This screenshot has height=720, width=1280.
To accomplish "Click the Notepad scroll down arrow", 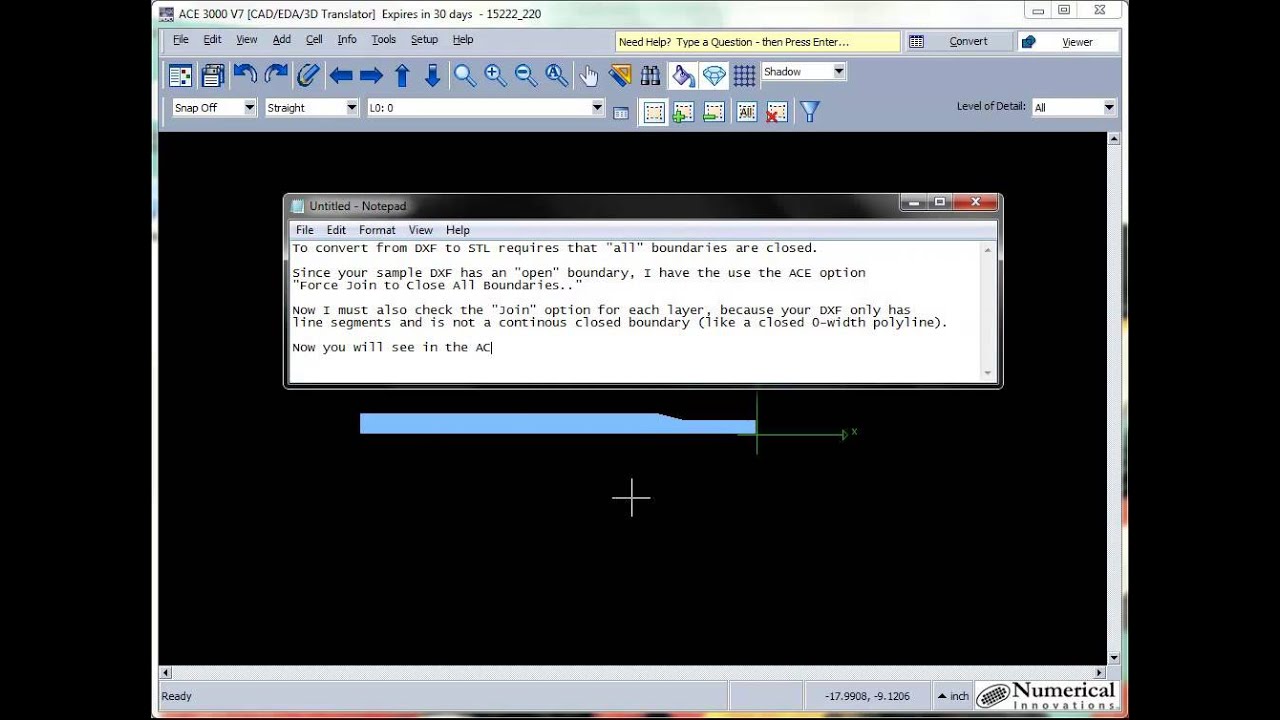I will (x=989, y=372).
